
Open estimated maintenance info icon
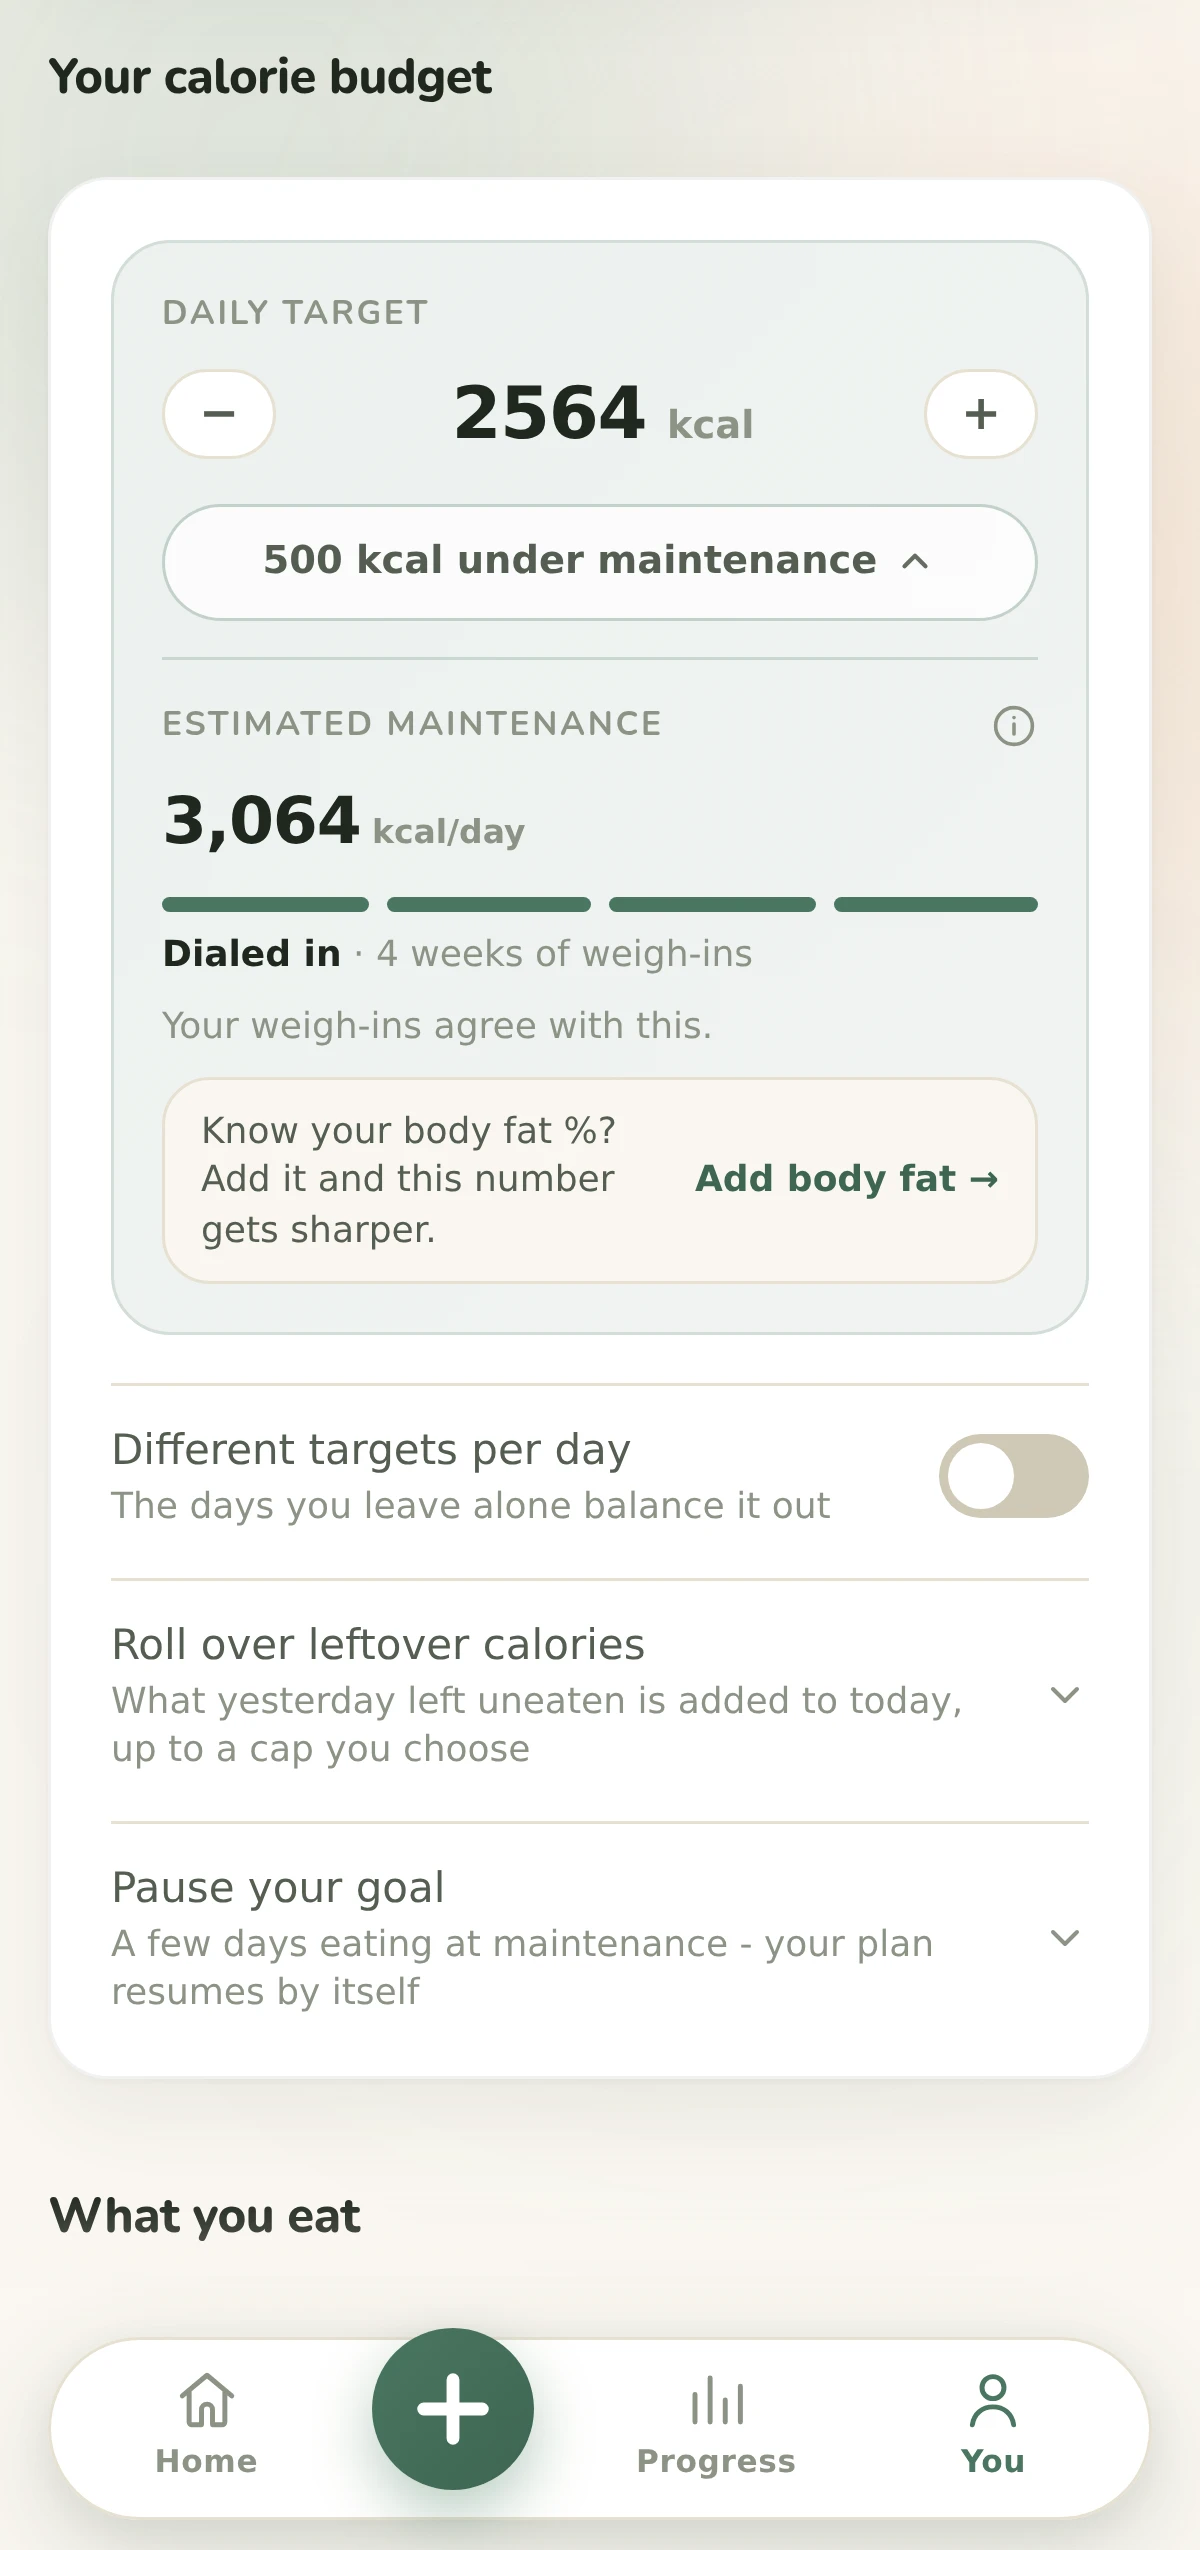pos(1014,726)
